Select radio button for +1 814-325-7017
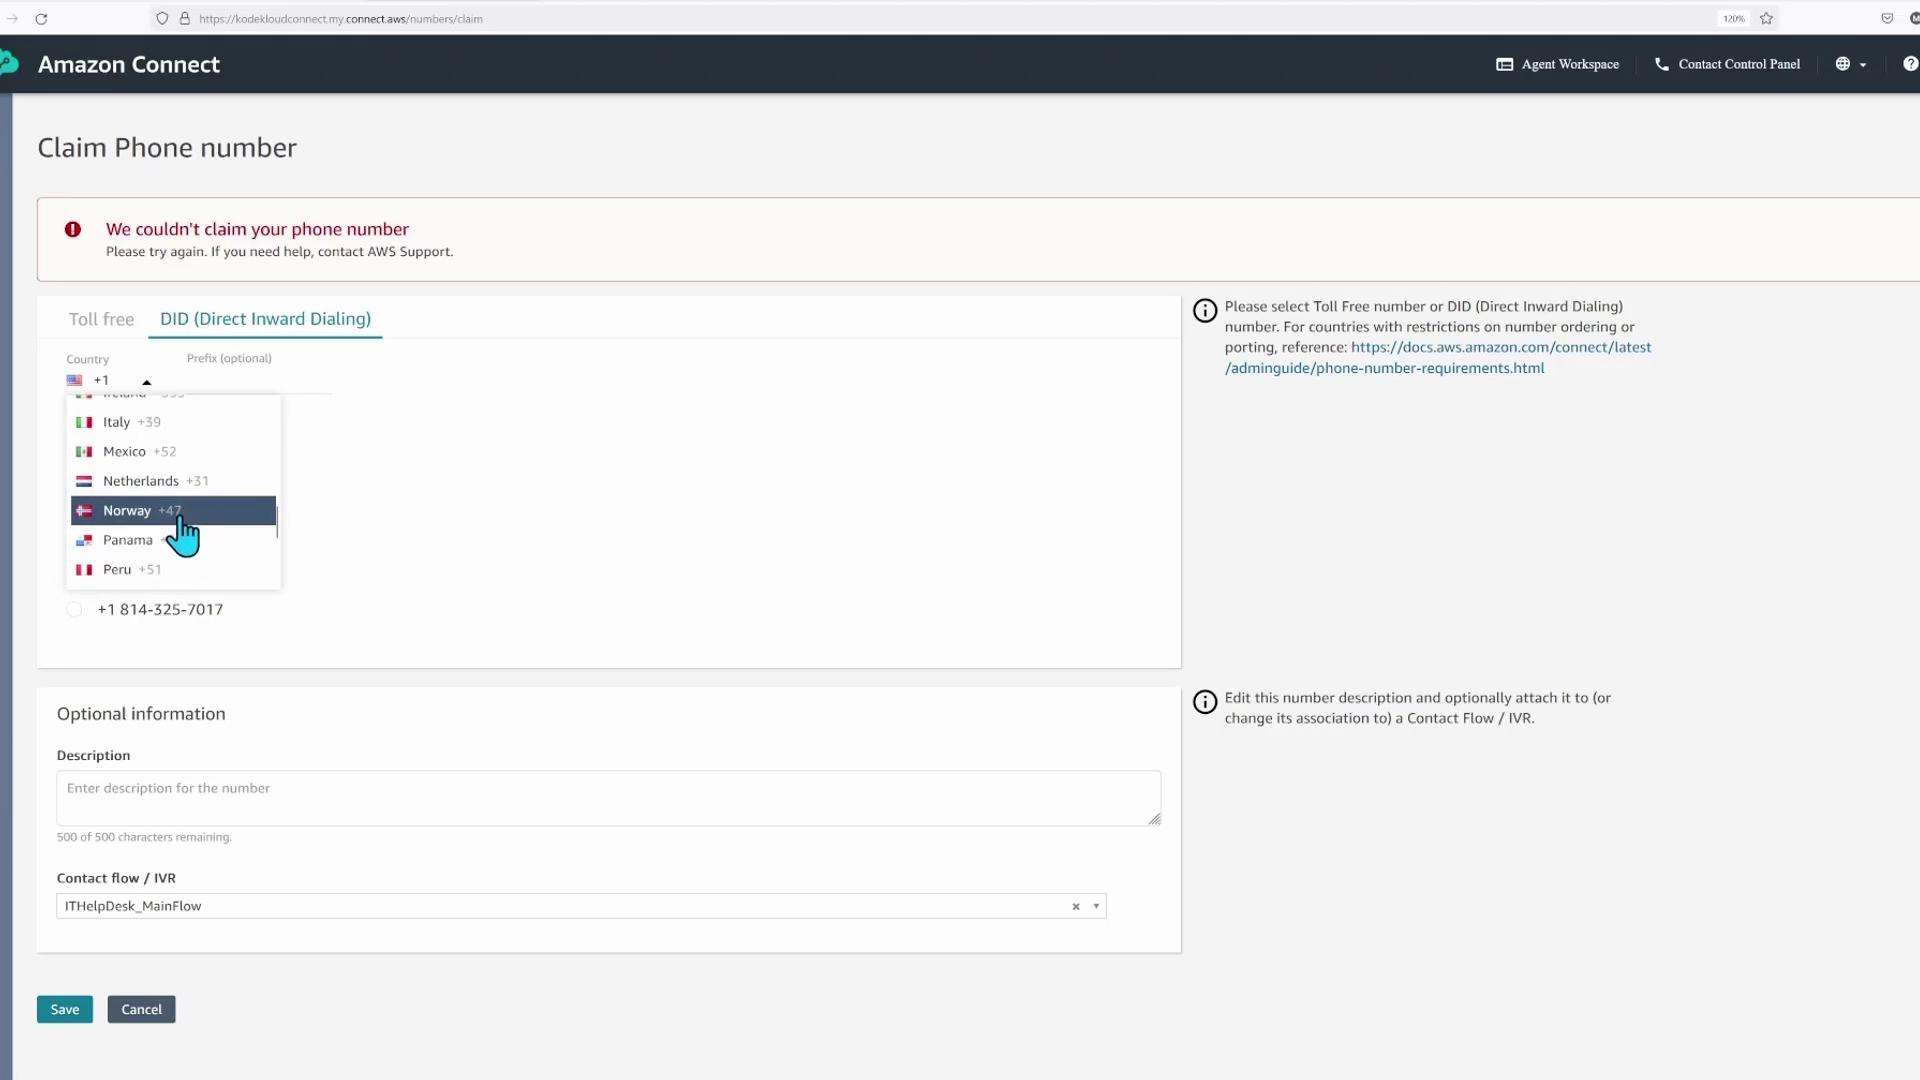Screen dimensions: 1920x1080 tap(74, 609)
